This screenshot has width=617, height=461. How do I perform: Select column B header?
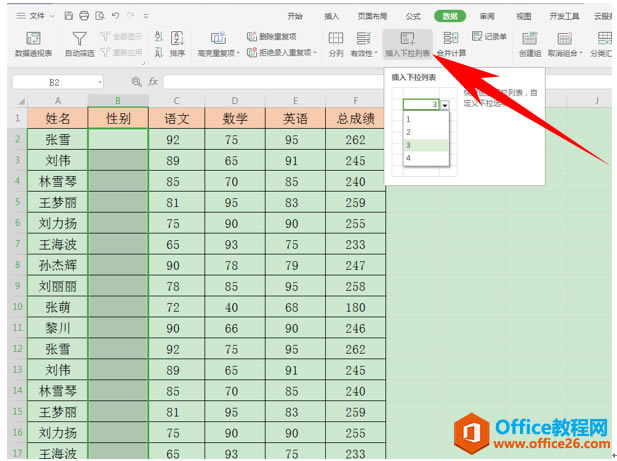point(118,101)
